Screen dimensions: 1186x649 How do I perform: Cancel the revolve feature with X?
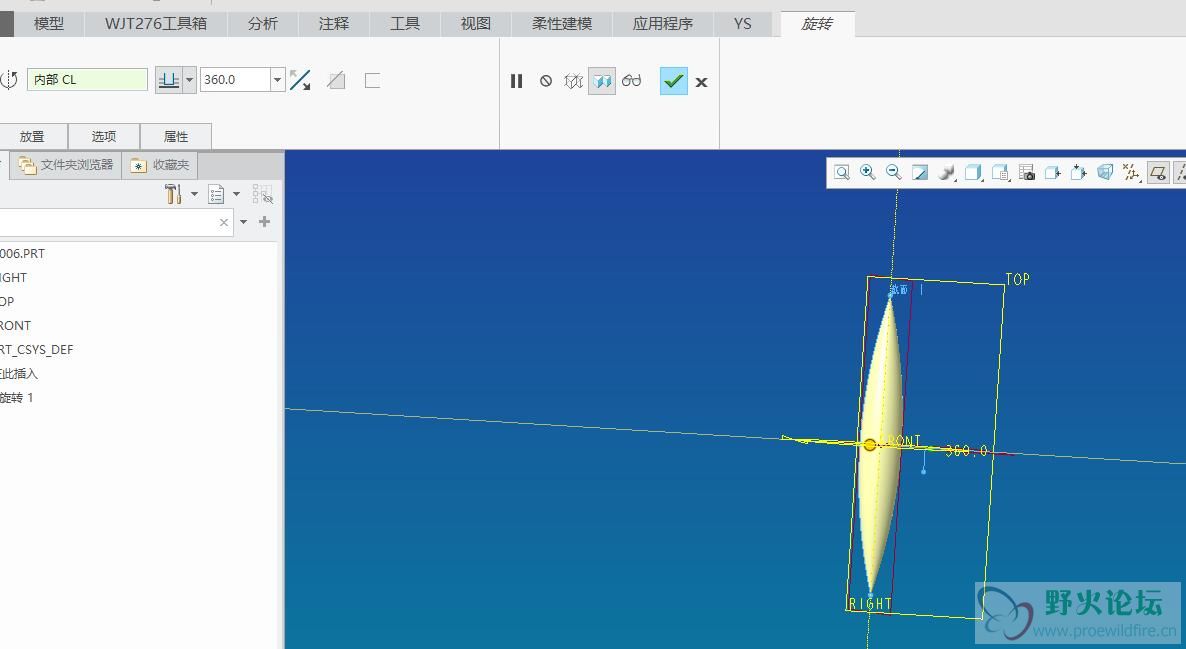pos(701,82)
